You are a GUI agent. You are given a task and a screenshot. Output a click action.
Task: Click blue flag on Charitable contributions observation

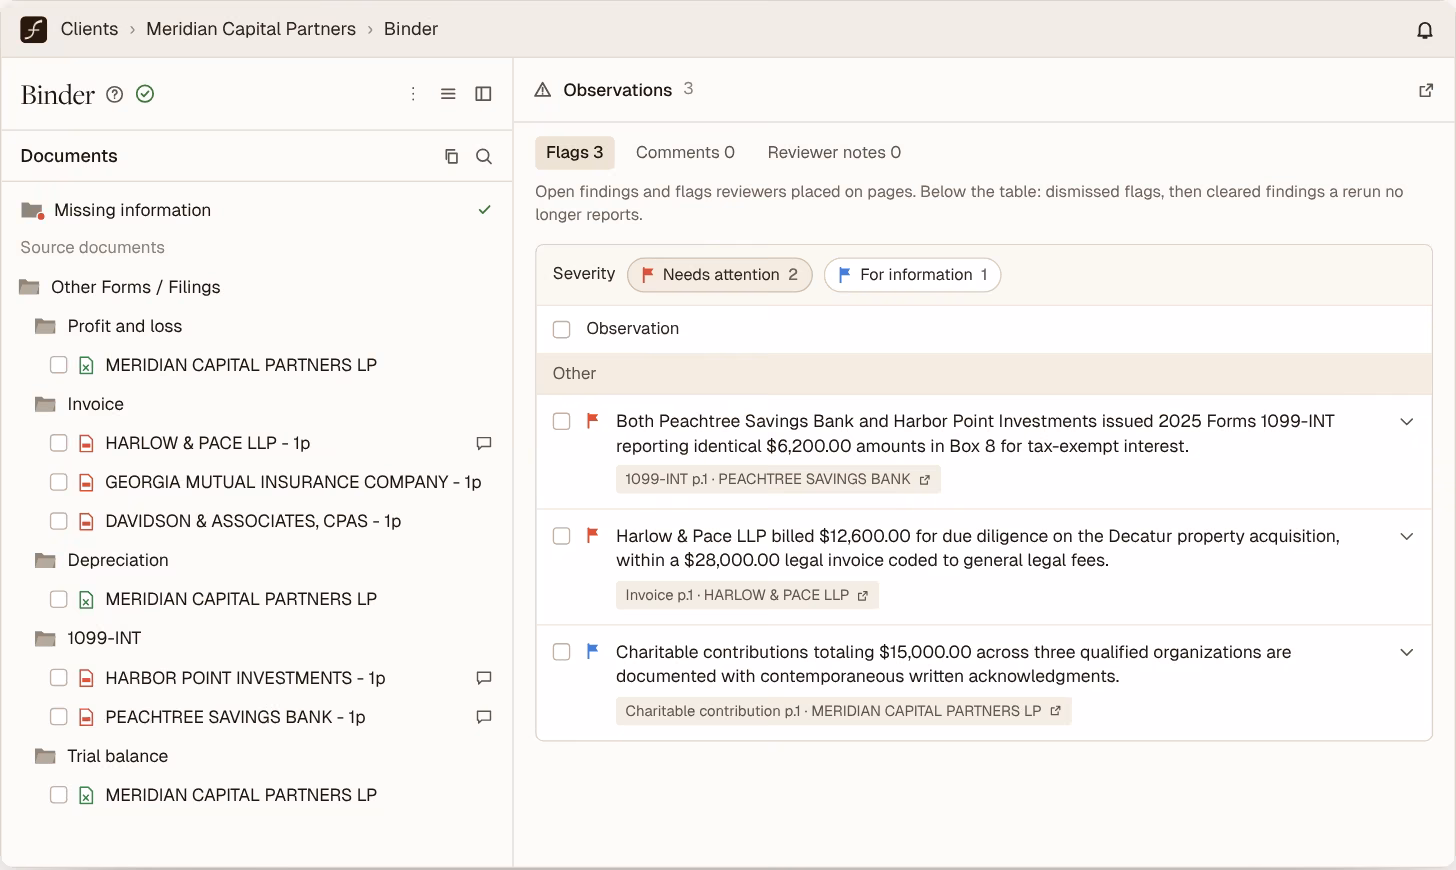pyautogui.click(x=592, y=652)
